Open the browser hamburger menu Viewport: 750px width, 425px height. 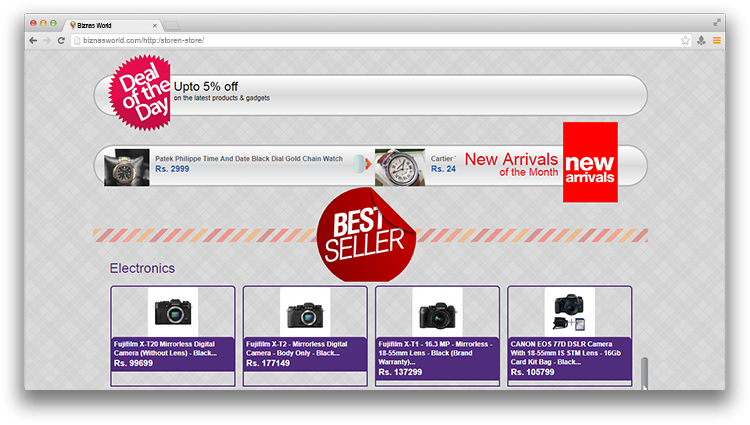tap(716, 40)
